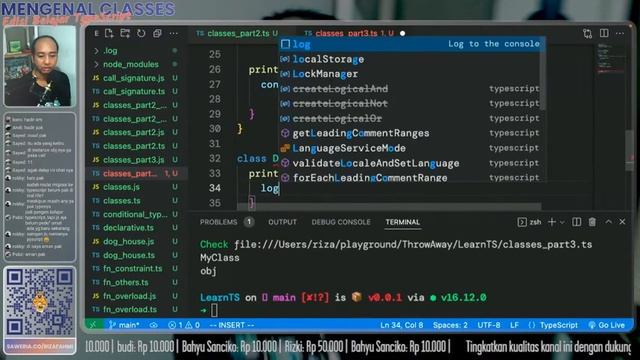The height and width of the screenshot is (360, 640).
Task: Click the sync changes cloud icon
Action: 154,325
